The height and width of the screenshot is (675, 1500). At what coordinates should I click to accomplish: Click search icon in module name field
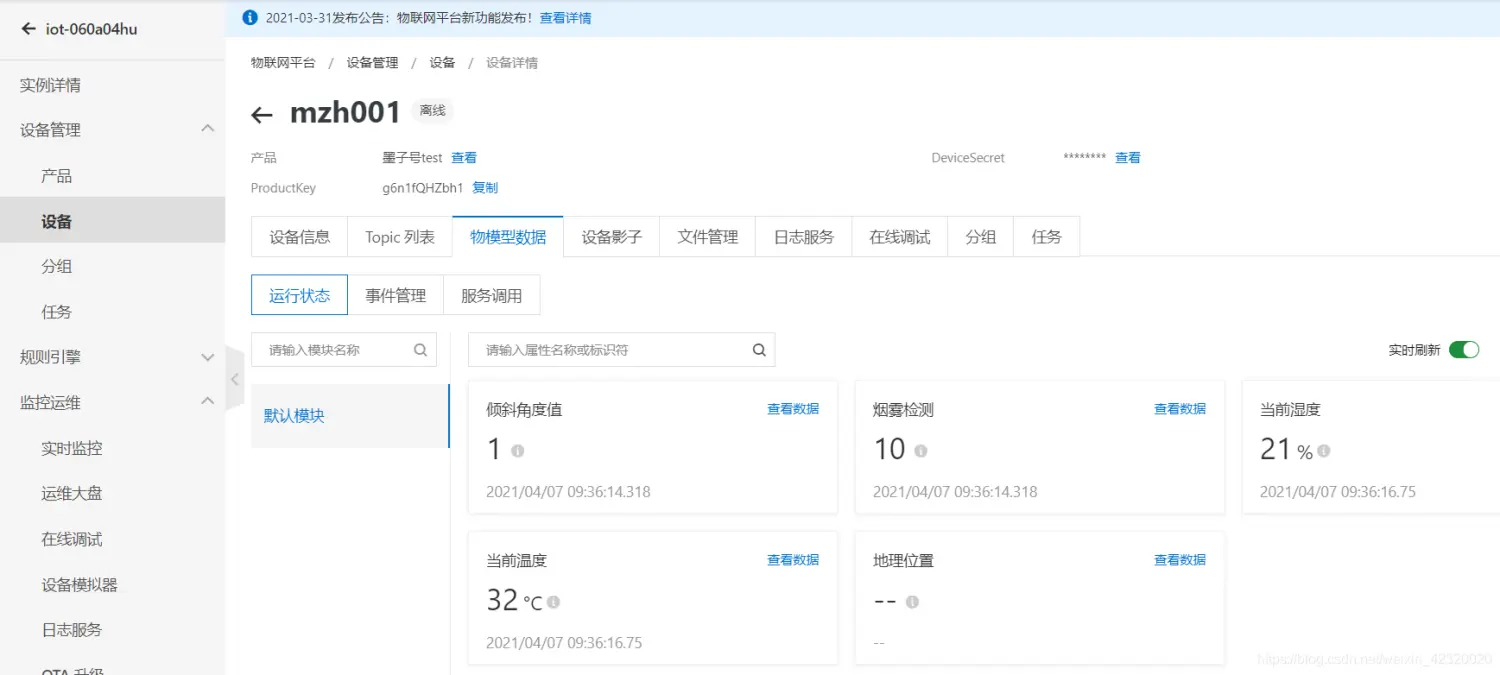pos(421,350)
